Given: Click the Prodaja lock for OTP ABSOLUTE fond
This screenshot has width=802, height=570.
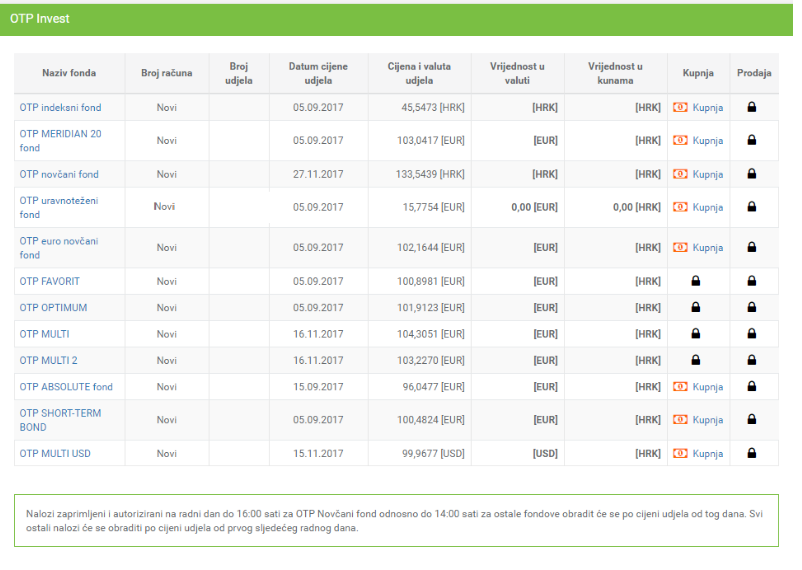Looking at the screenshot, I should (x=752, y=386).
